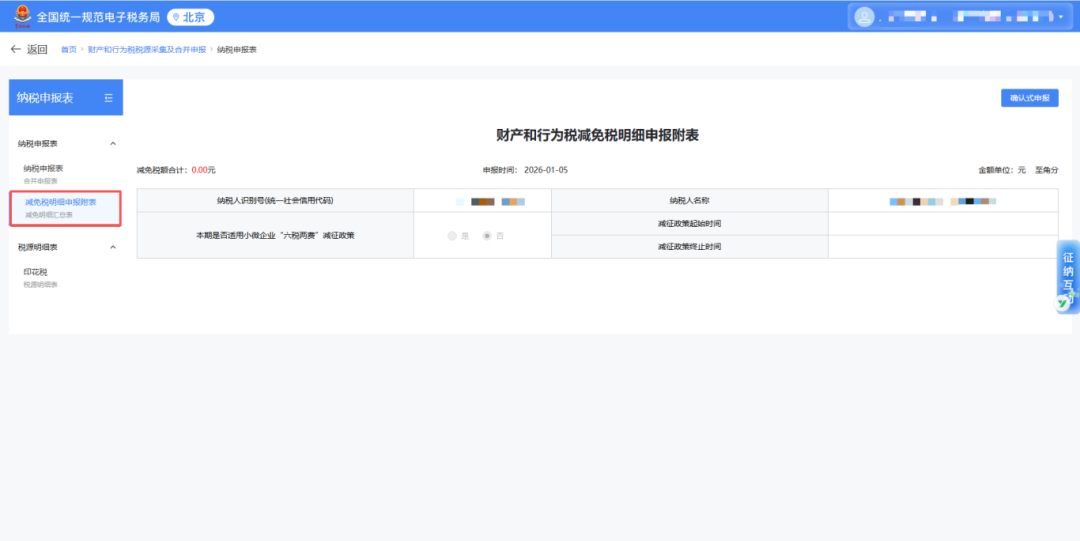The image size is (1080, 541).
Task: Select the 是 radio button
Action: [x=452, y=236]
